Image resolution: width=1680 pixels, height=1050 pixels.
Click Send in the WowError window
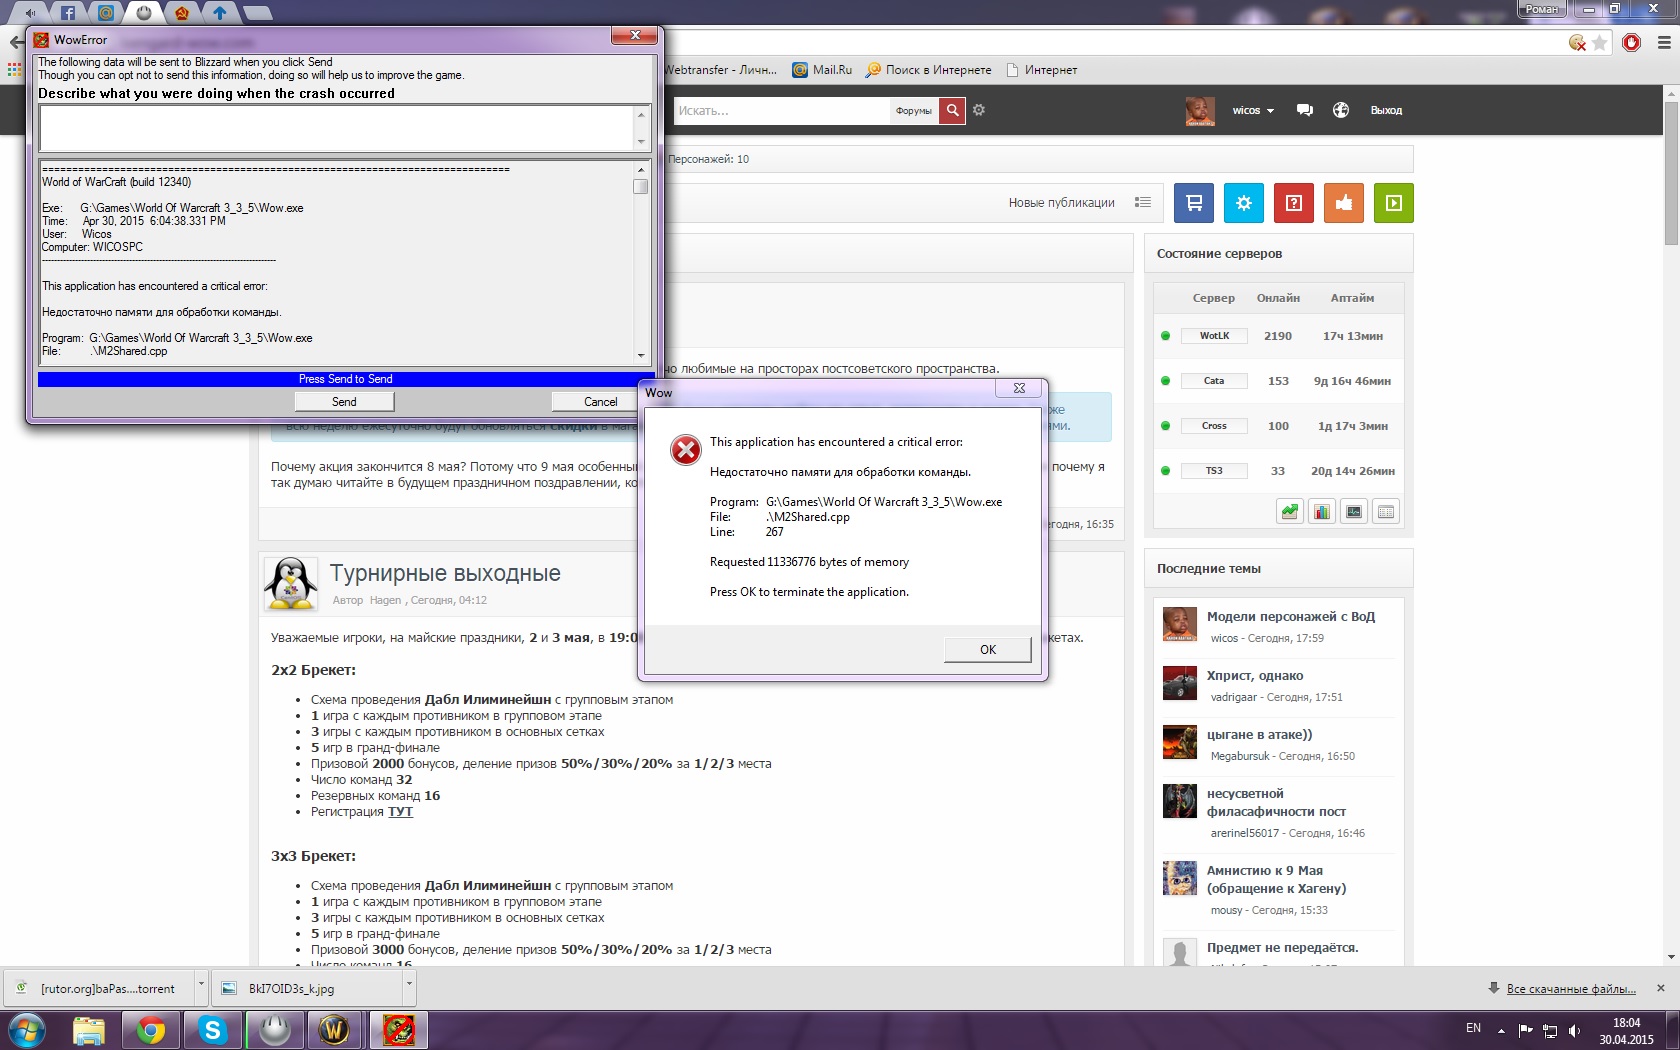pos(344,402)
